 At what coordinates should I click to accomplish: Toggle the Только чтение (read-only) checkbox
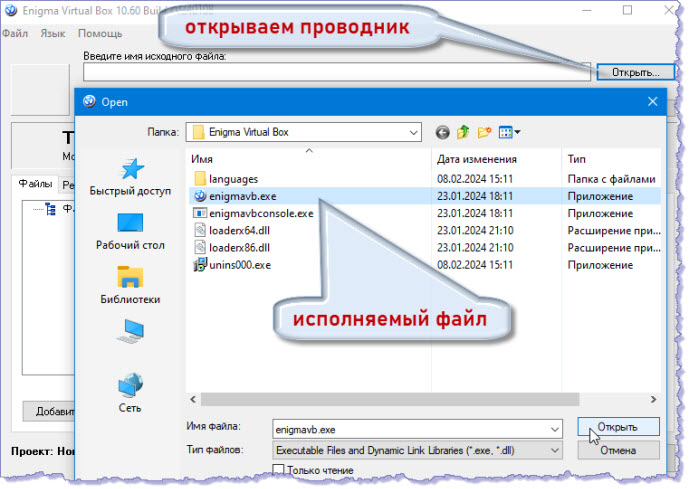click(278, 470)
